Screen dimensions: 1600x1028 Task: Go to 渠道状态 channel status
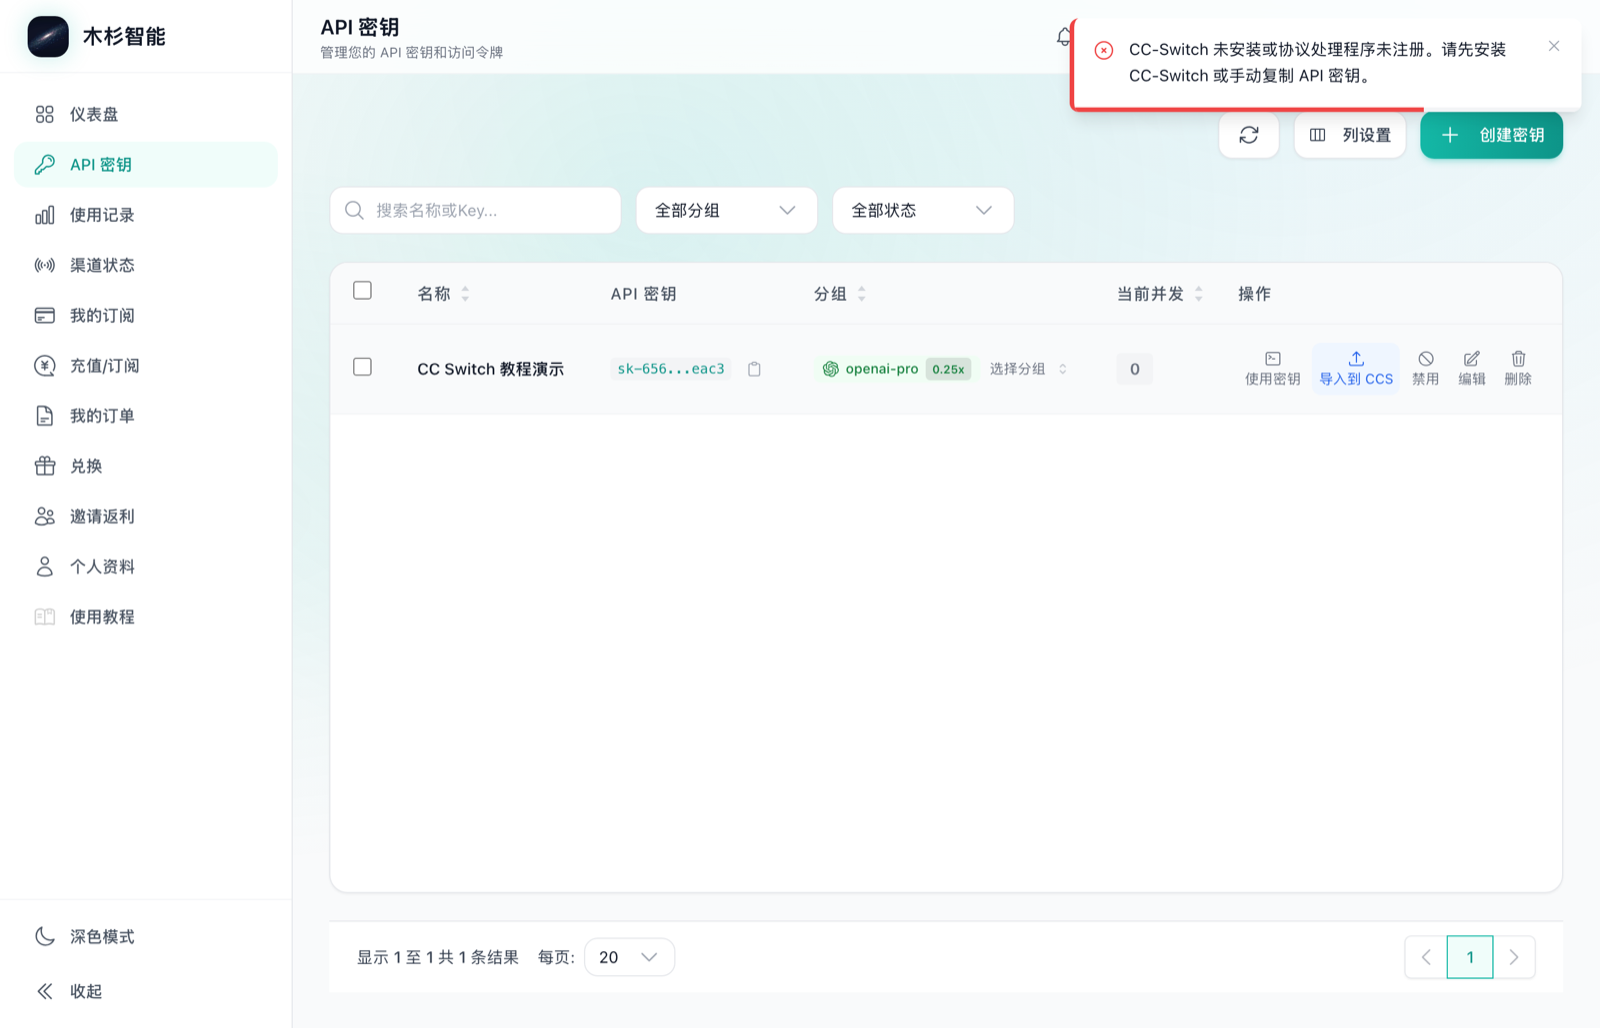tap(146, 265)
